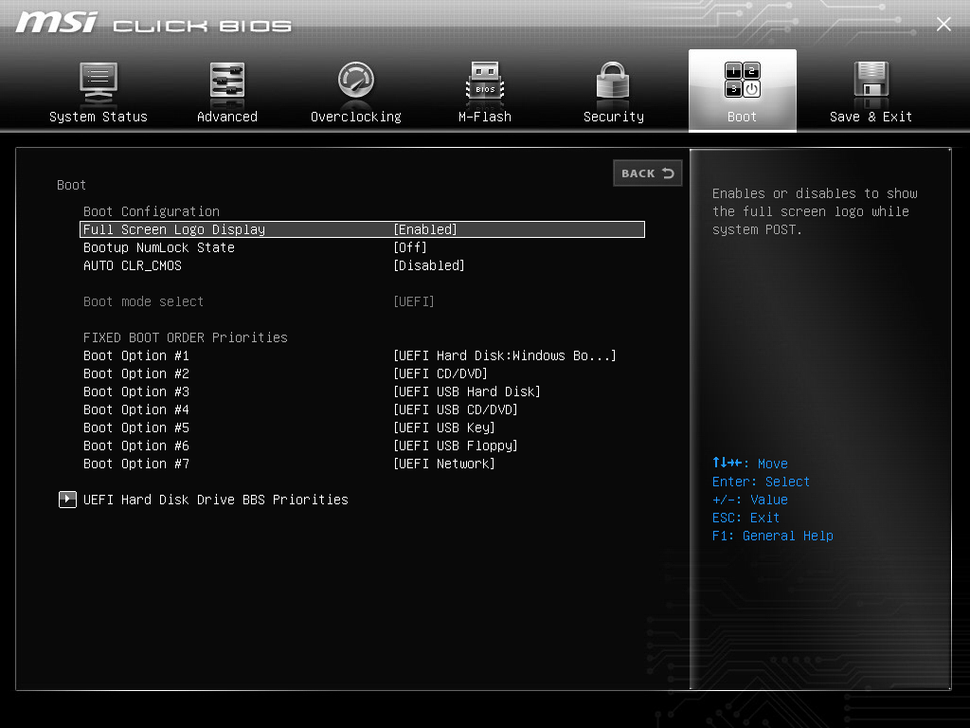Expand UEFI Hard Disk Drive BBS Priorities arrow
The image size is (970, 728).
click(67, 499)
